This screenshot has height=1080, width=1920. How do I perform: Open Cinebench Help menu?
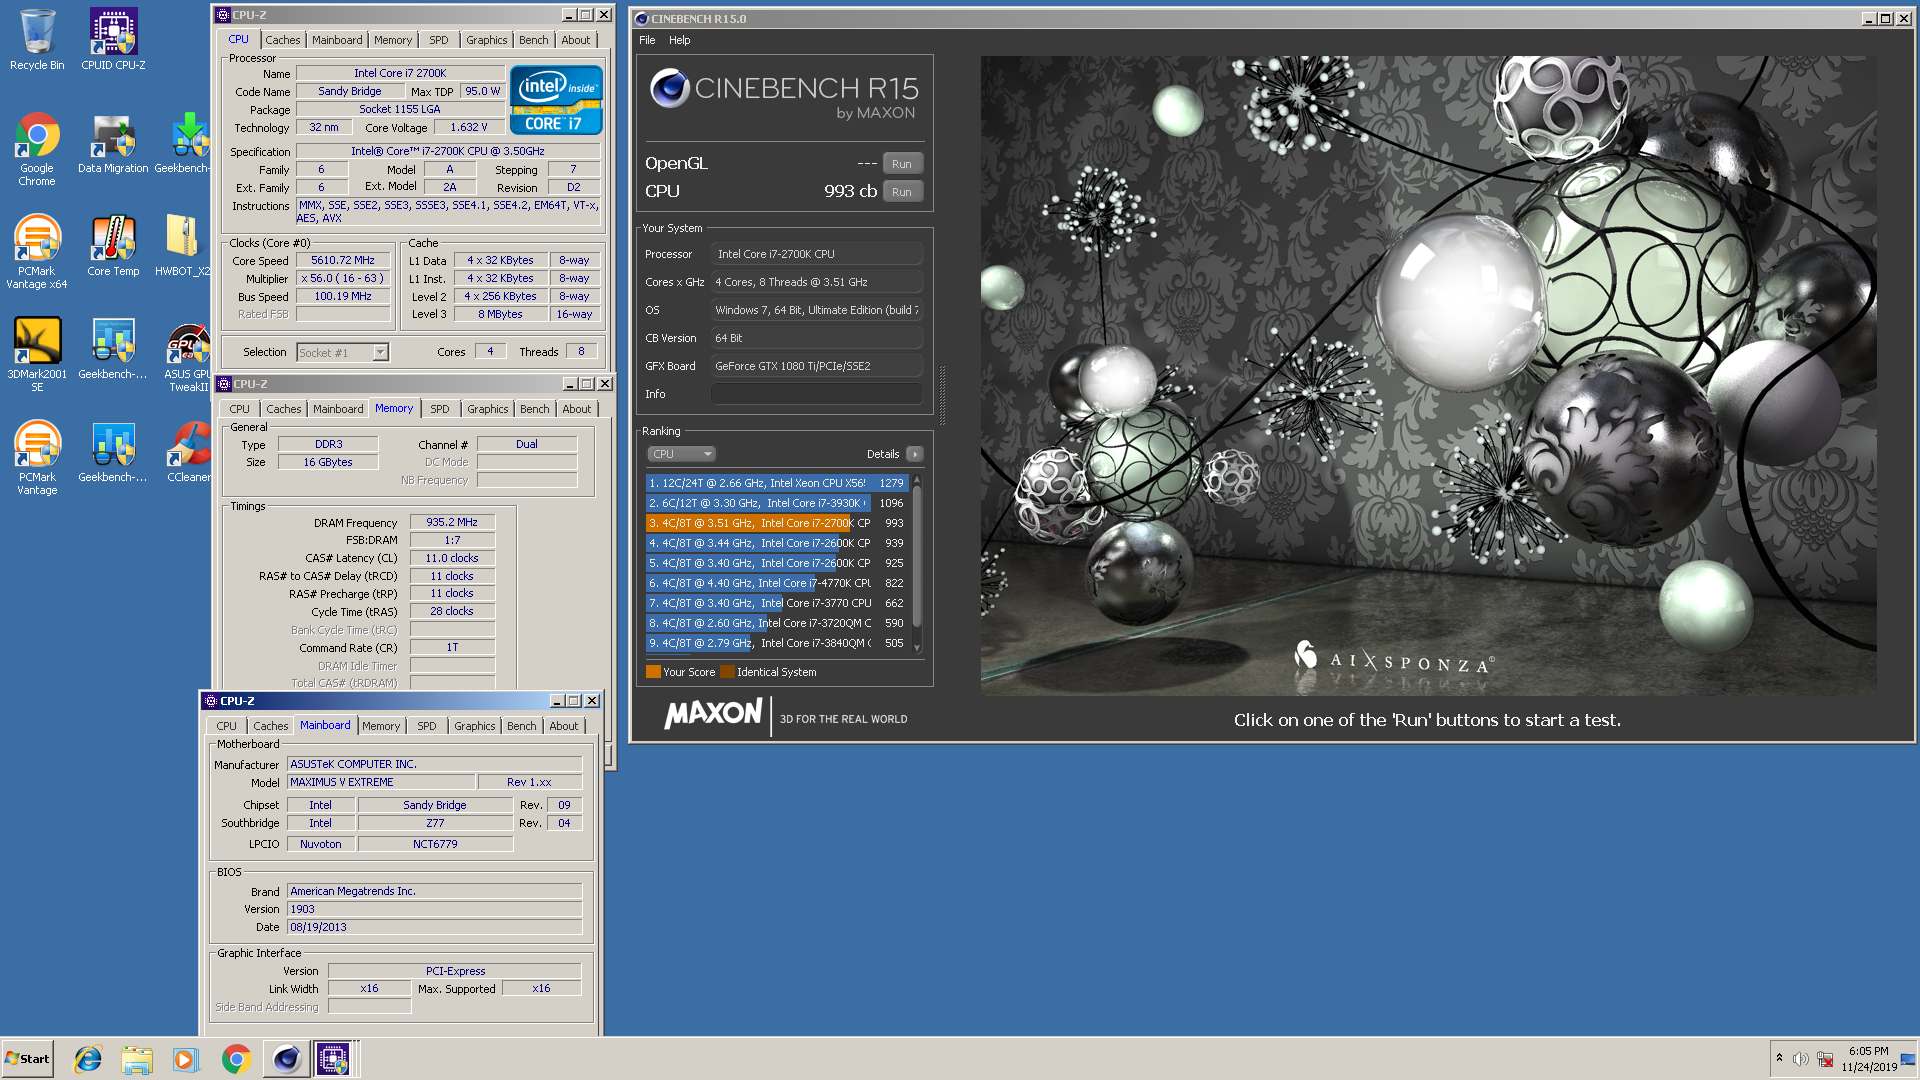click(x=680, y=40)
